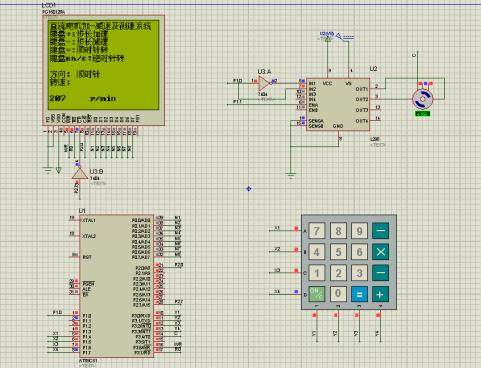Click the '207 r/min' reading on LCD
Screen dimensions: 481x369
[x=82, y=98]
